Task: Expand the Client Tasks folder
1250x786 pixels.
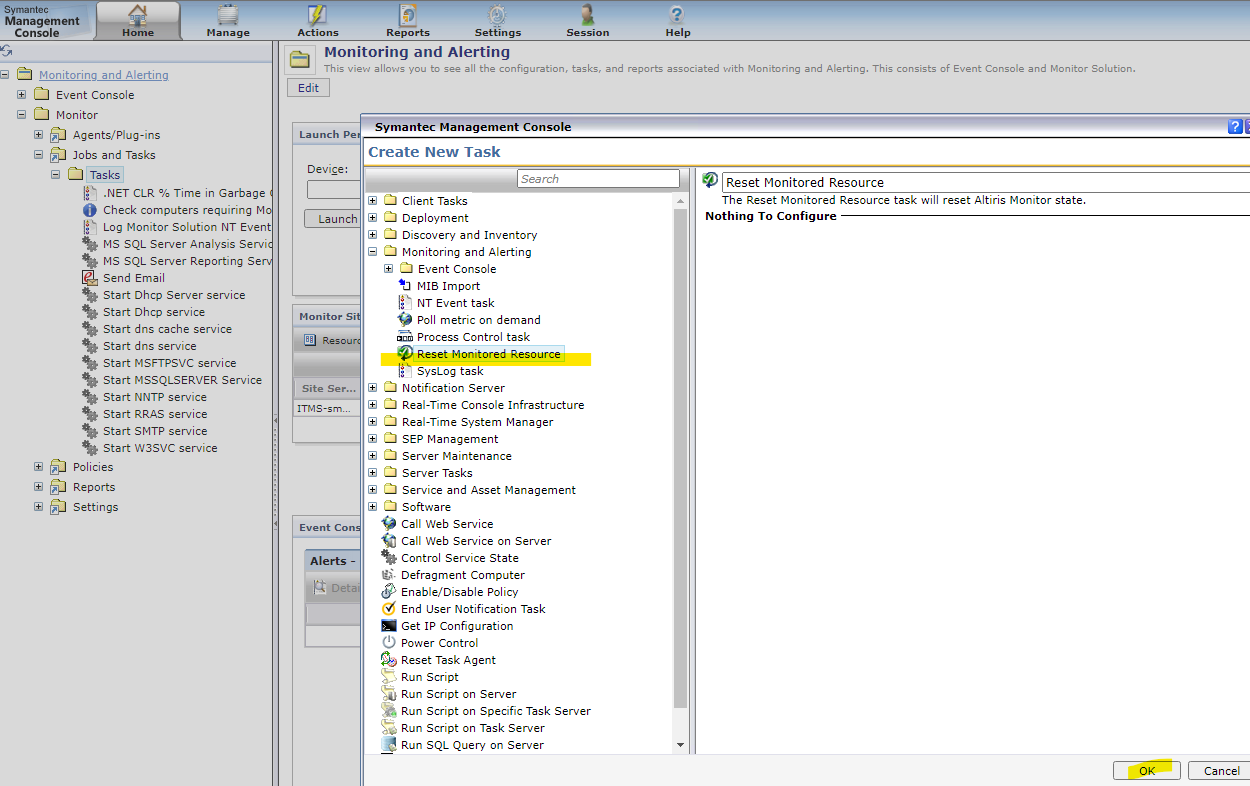Action: 373,201
